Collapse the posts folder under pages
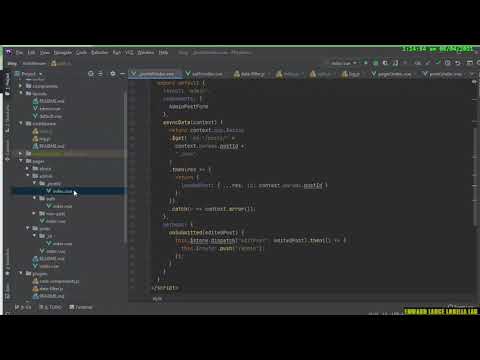The height and width of the screenshot is (360, 480). pyautogui.click(x=28, y=228)
